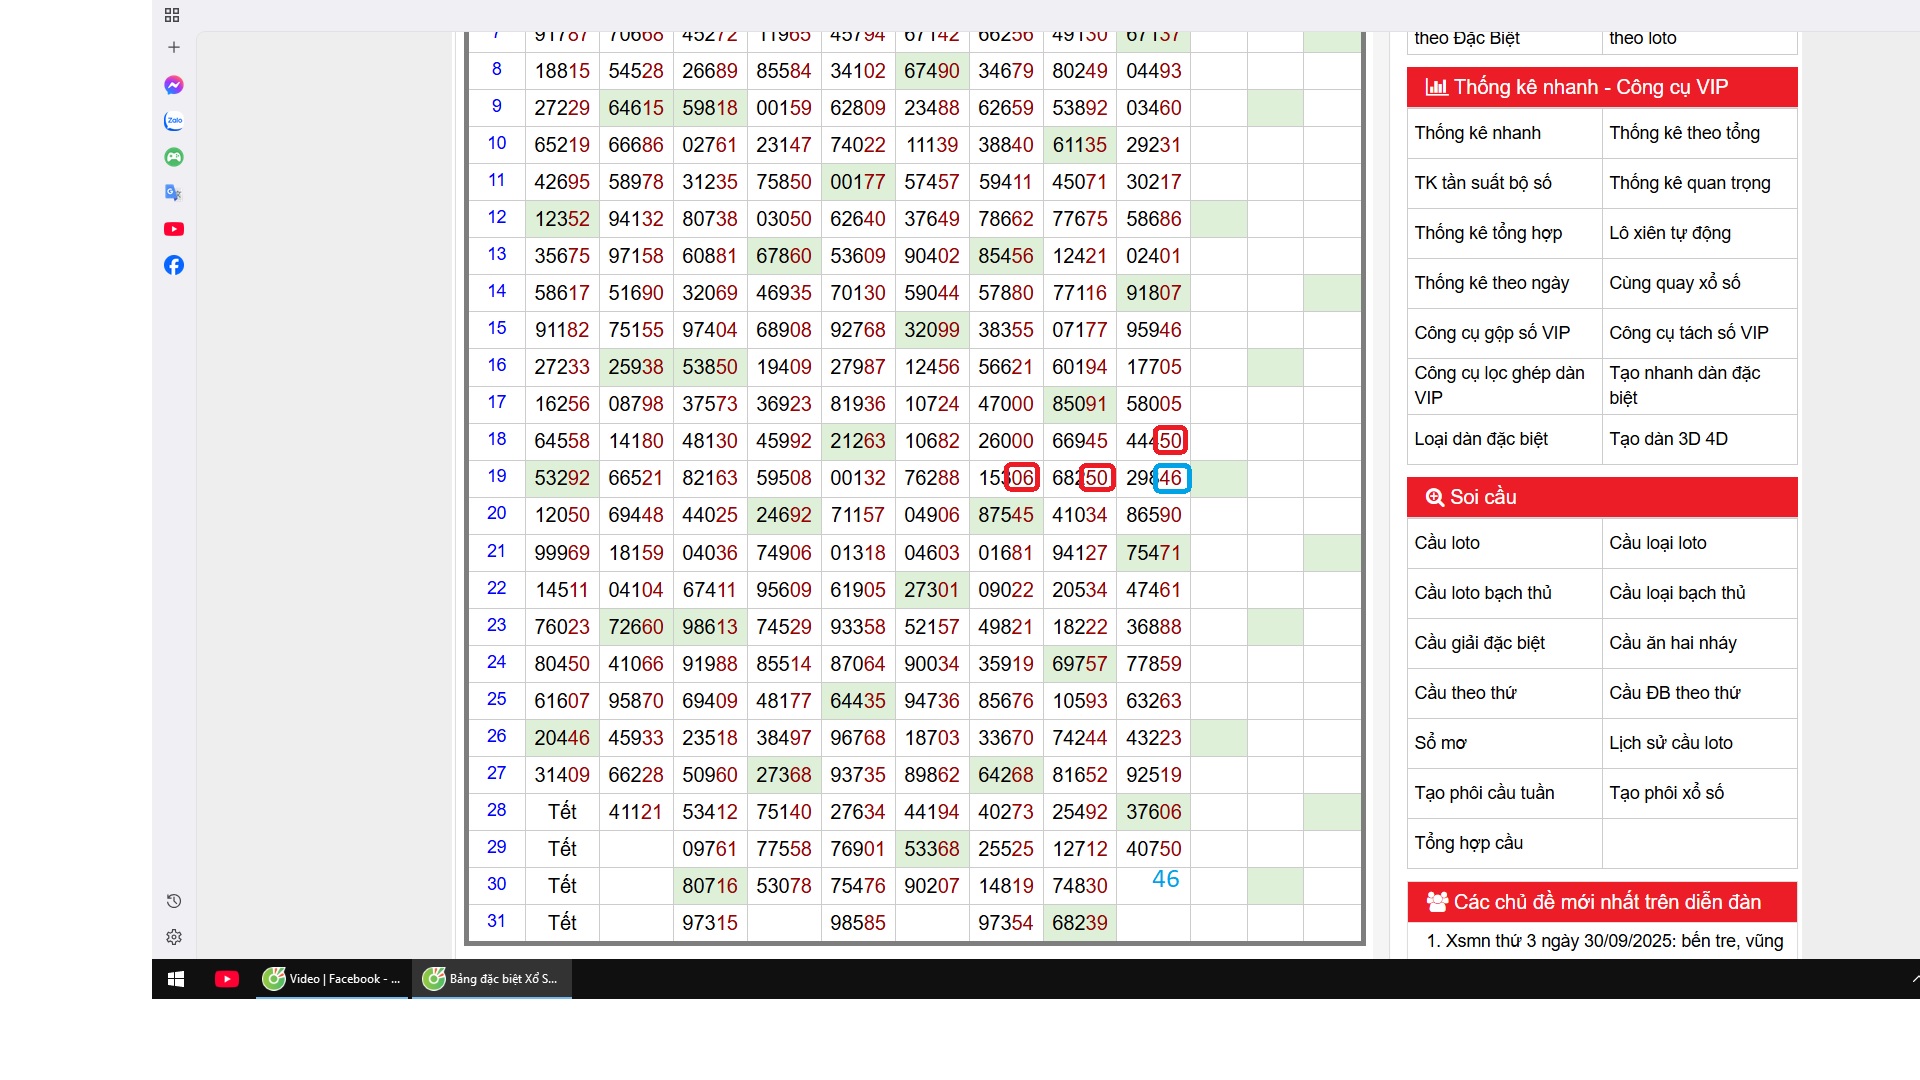Image resolution: width=1920 pixels, height=1080 pixels.
Task: Open the grid workspace icon atop sidebar
Action: (172, 15)
